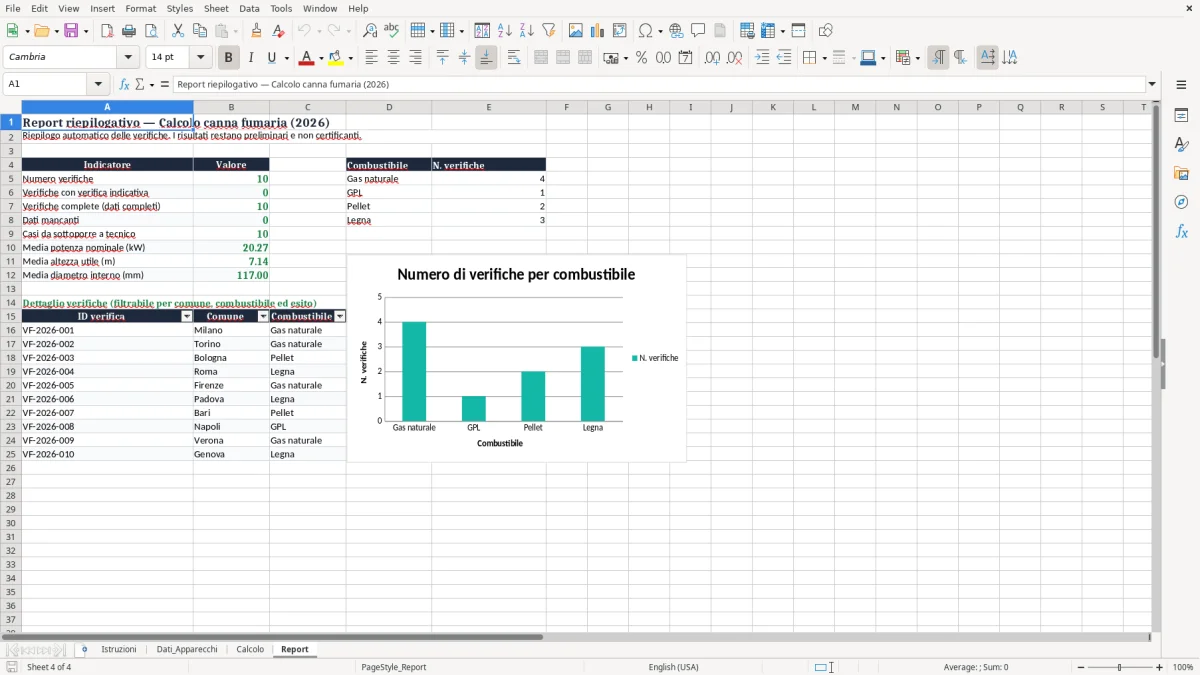Click the Insert Chart icon
Viewport: 1200px width, 675px height.
click(598, 31)
